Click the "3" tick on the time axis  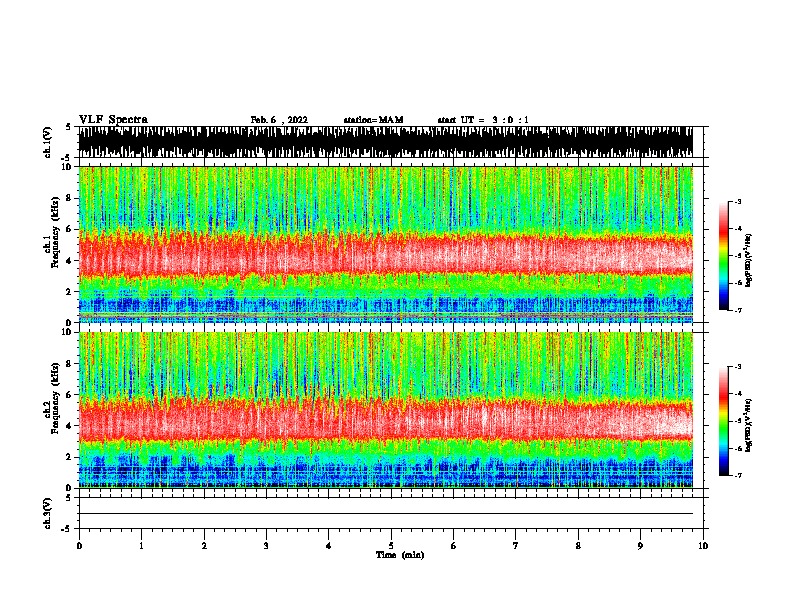point(266,546)
